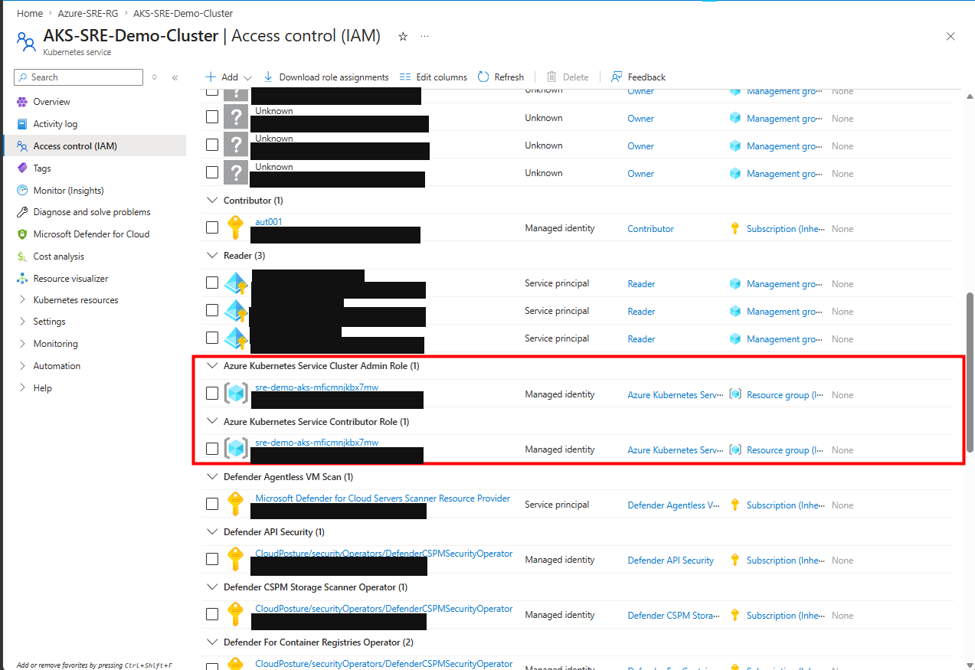Collapse the Reader (3) group
The image size is (975, 670).
pyautogui.click(x=212, y=255)
